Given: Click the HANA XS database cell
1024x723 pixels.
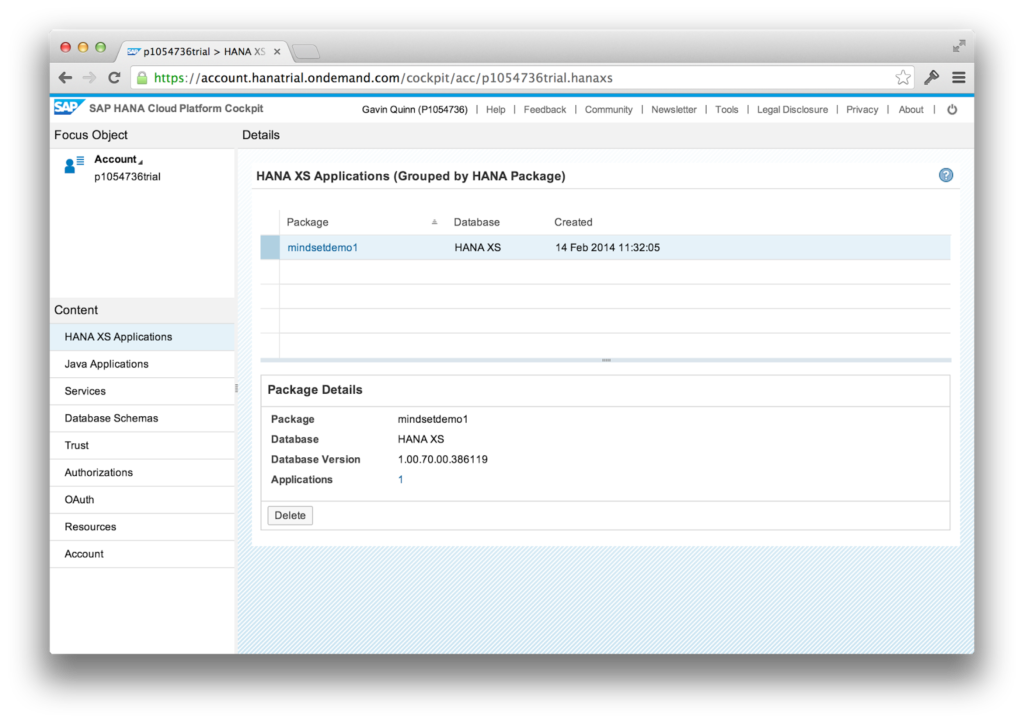Looking at the screenshot, I should pos(478,248).
